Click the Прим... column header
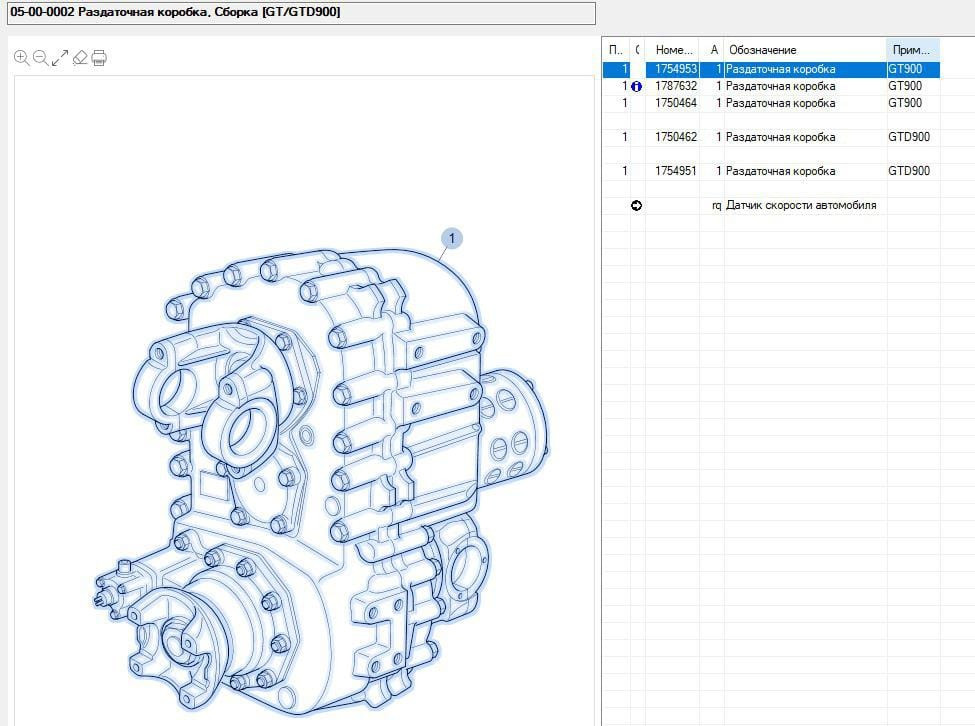 [912, 50]
